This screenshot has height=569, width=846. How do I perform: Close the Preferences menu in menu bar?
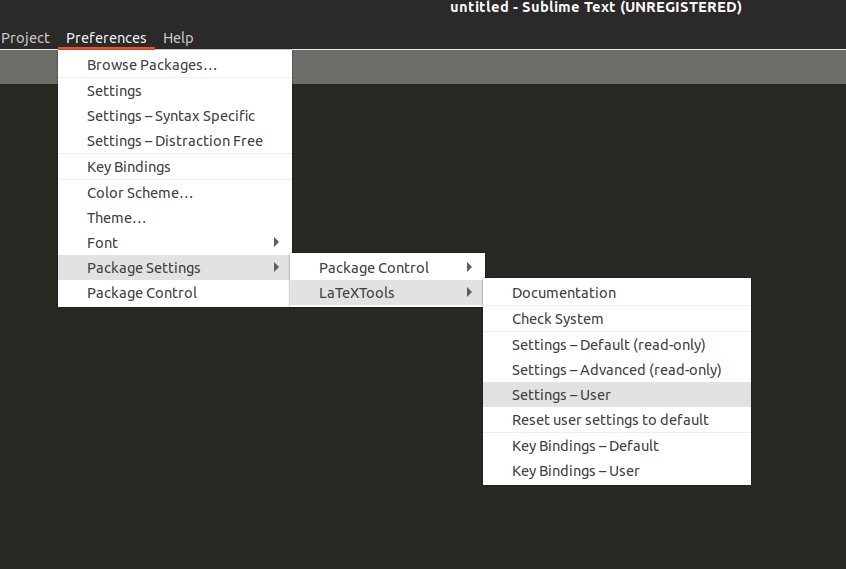pyautogui.click(x=106, y=38)
